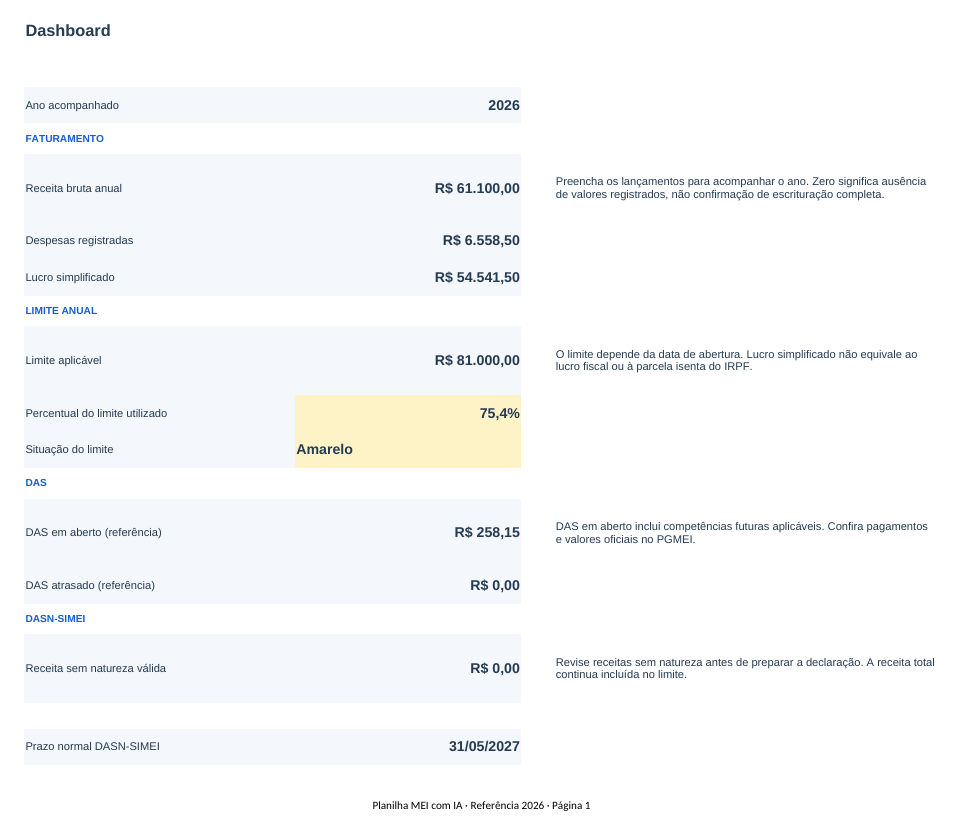
Task: Click the DASN-SIMEI section heading
Action: 55,619
